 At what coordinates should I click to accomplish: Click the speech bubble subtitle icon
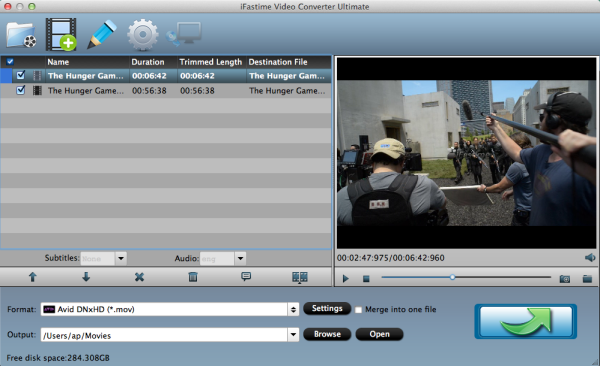[246, 276]
